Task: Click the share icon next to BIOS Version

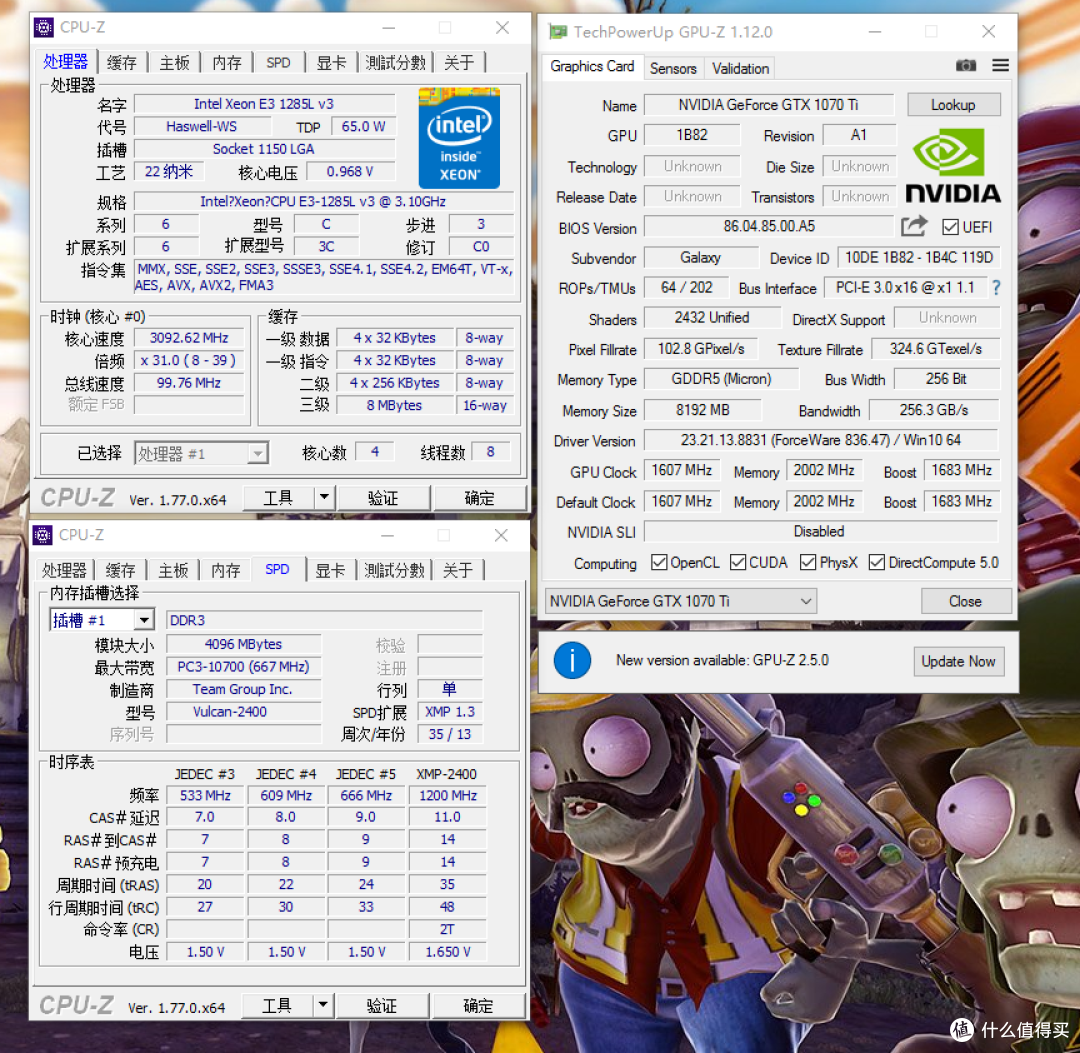Action: coord(913,227)
